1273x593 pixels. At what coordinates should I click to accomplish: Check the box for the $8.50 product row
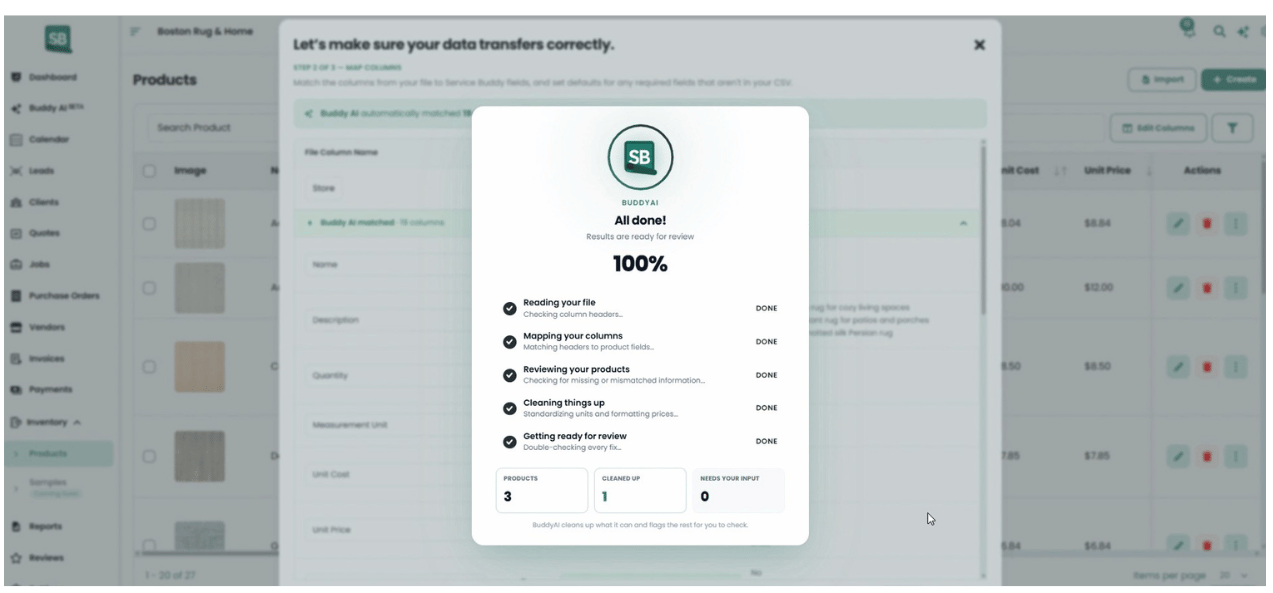pos(148,367)
